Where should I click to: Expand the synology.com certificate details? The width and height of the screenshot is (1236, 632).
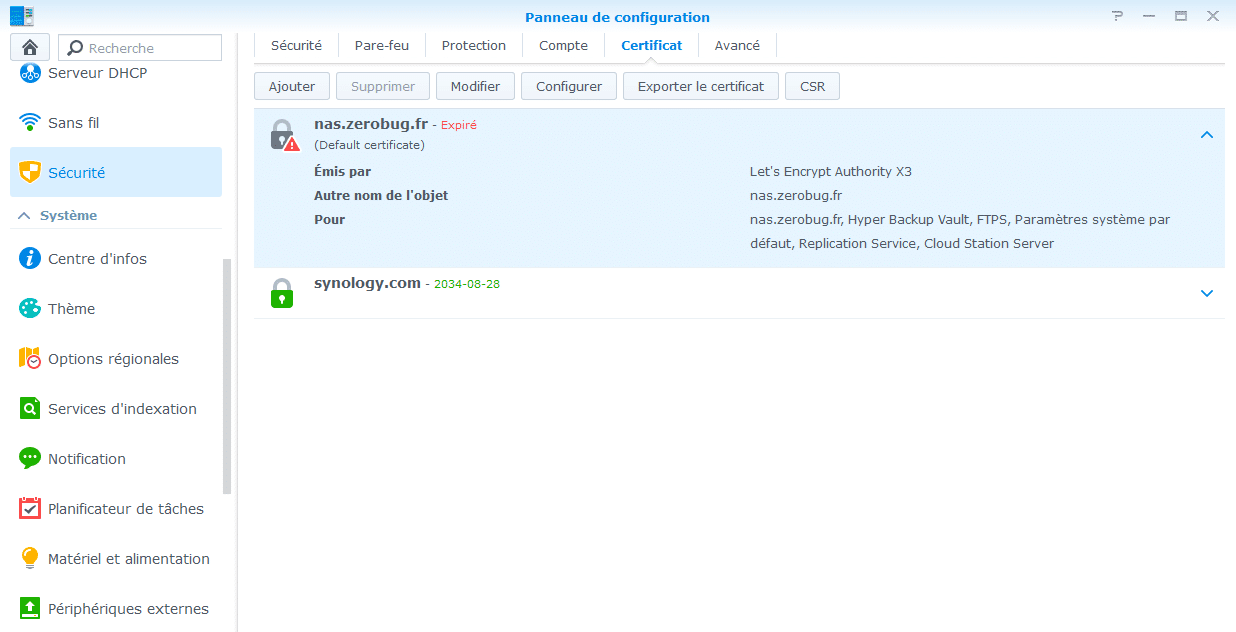[x=1206, y=293]
